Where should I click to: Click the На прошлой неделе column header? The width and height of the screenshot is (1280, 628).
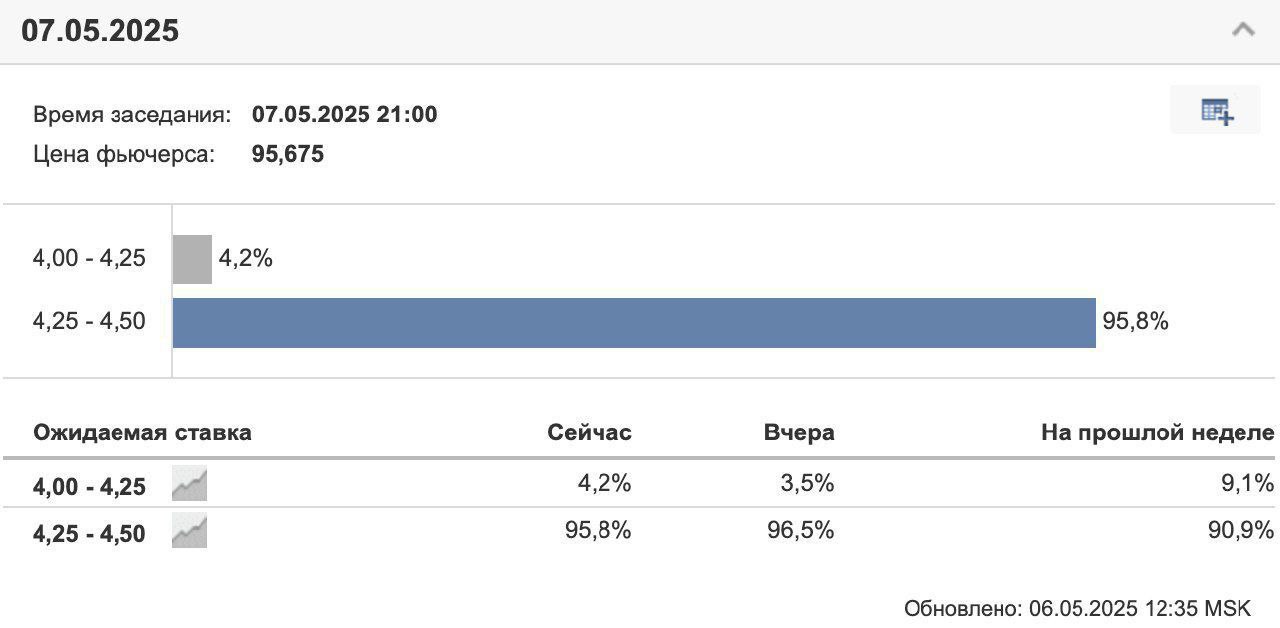pyautogui.click(x=1158, y=433)
